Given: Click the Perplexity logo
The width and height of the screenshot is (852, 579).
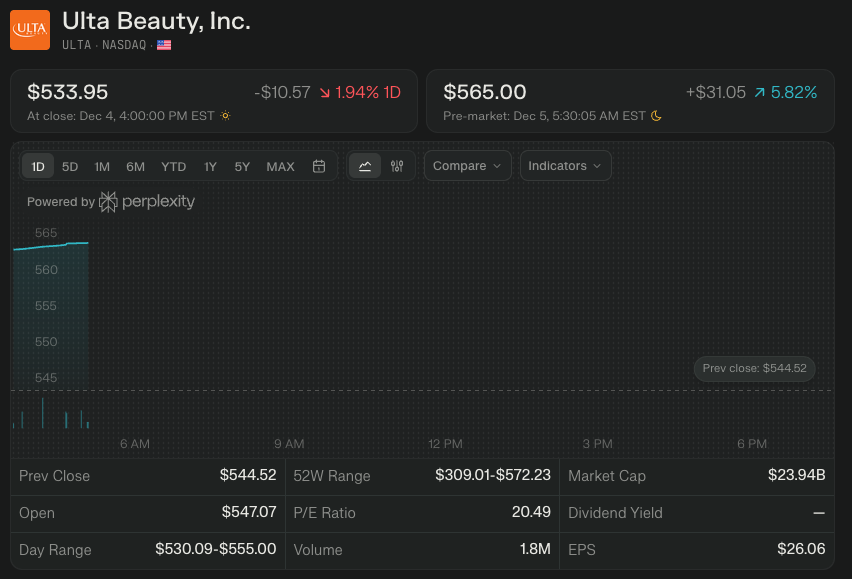Looking at the screenshot, I should click(147, 202).
